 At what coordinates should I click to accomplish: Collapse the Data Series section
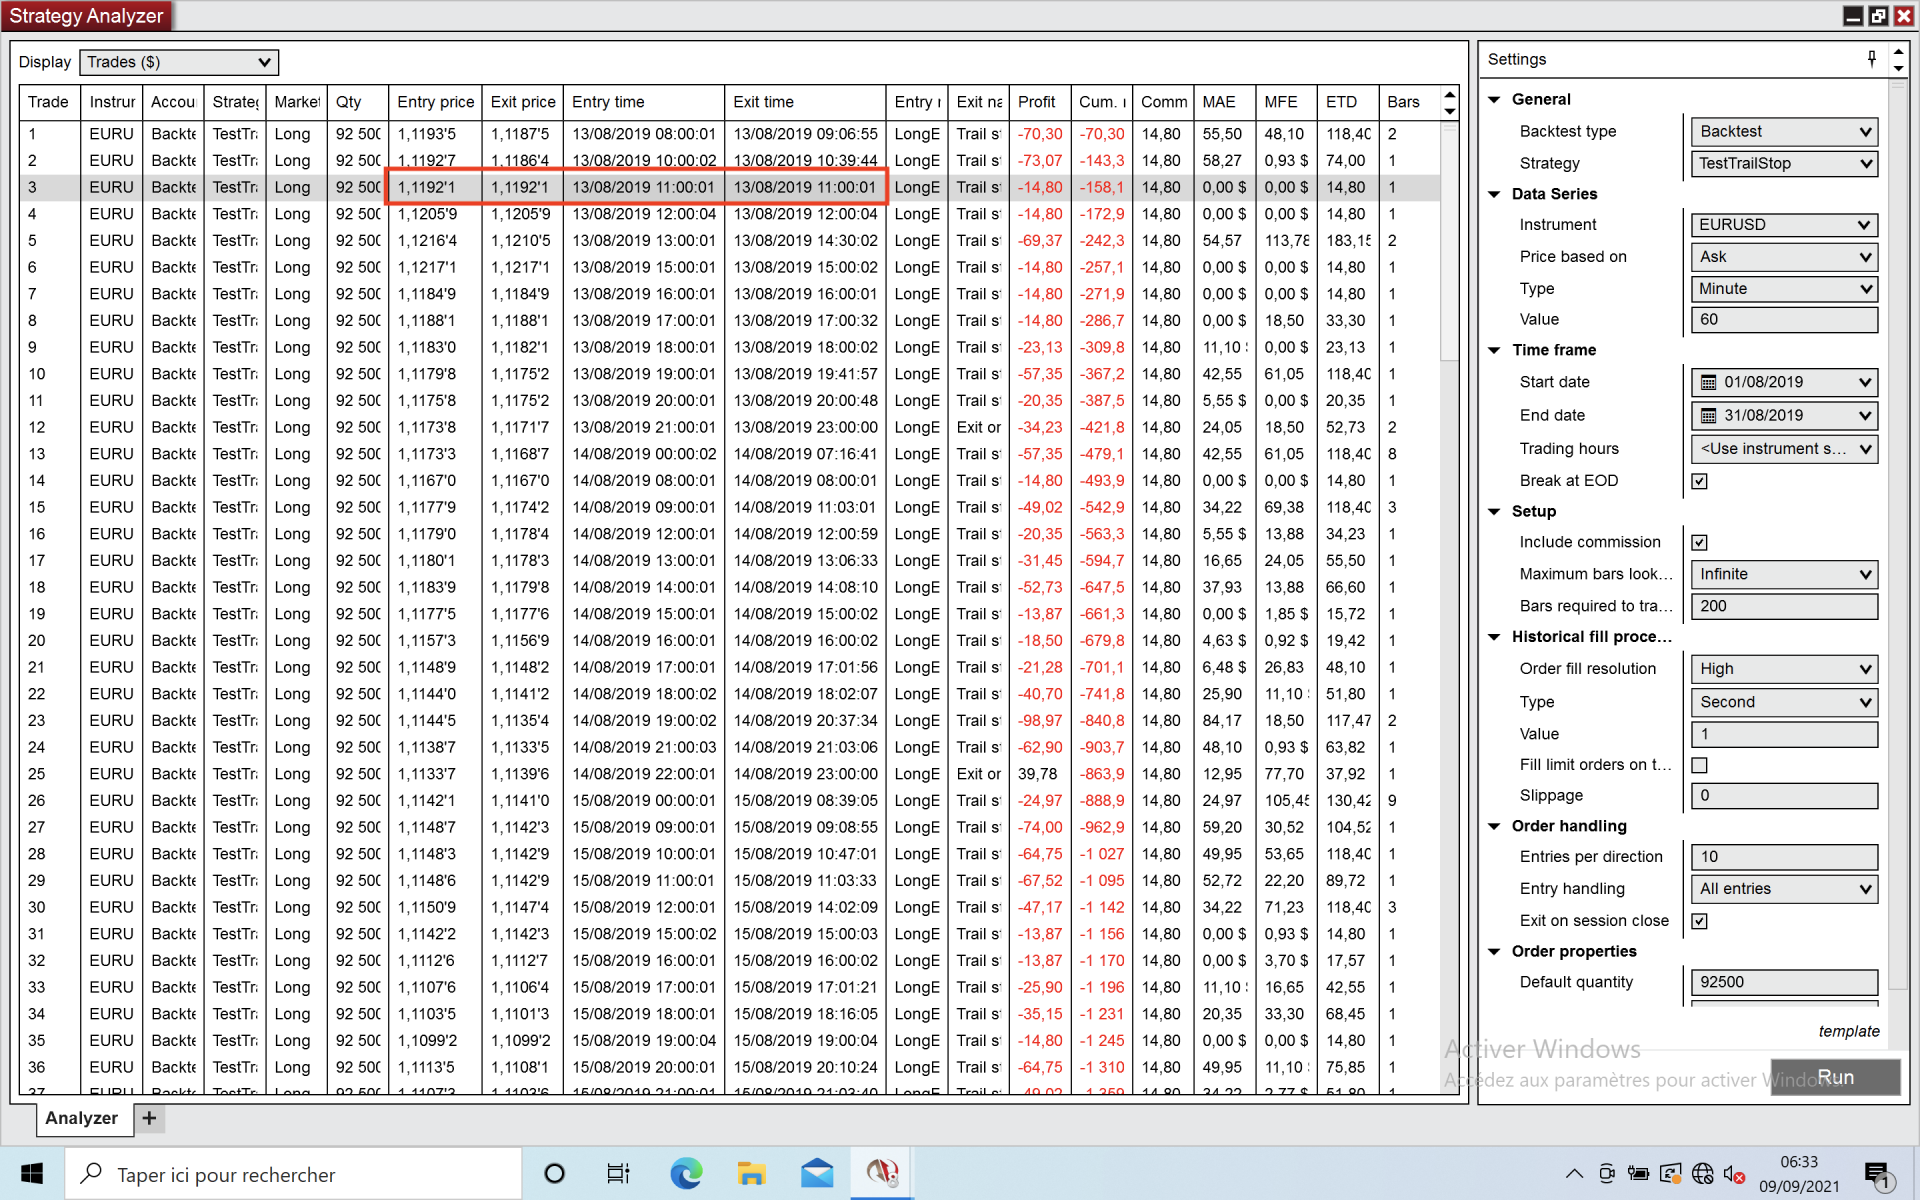[1494, 194]
